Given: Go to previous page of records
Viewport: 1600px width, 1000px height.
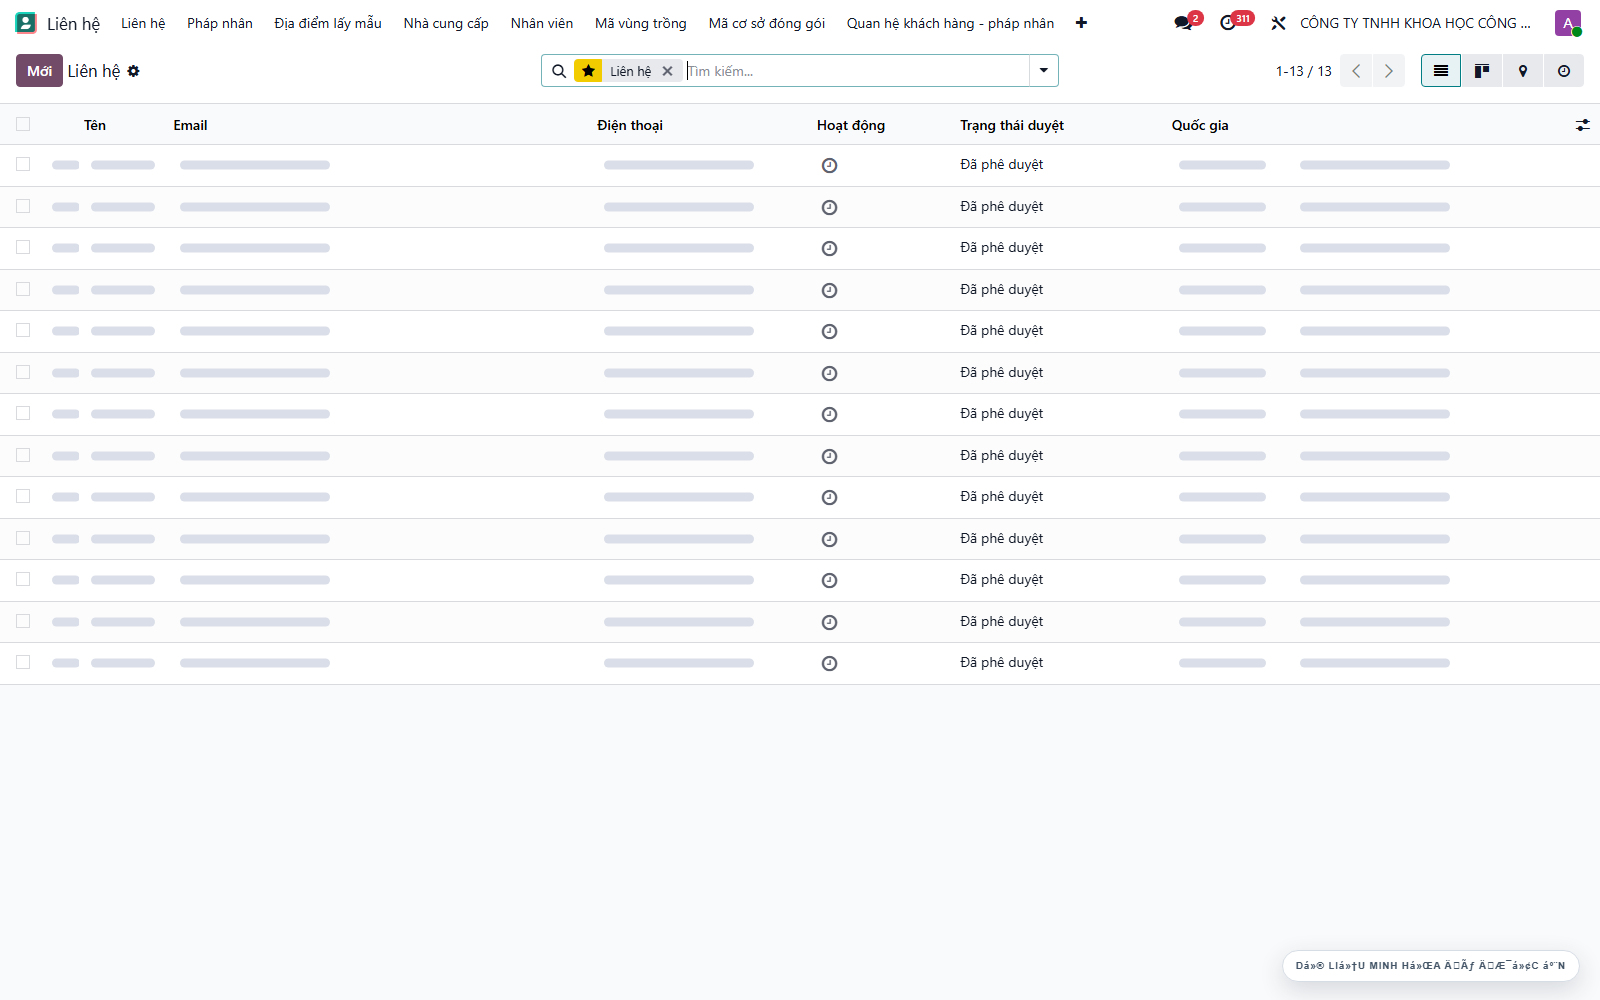Looking at the screenshot, I should point(1356,71).
